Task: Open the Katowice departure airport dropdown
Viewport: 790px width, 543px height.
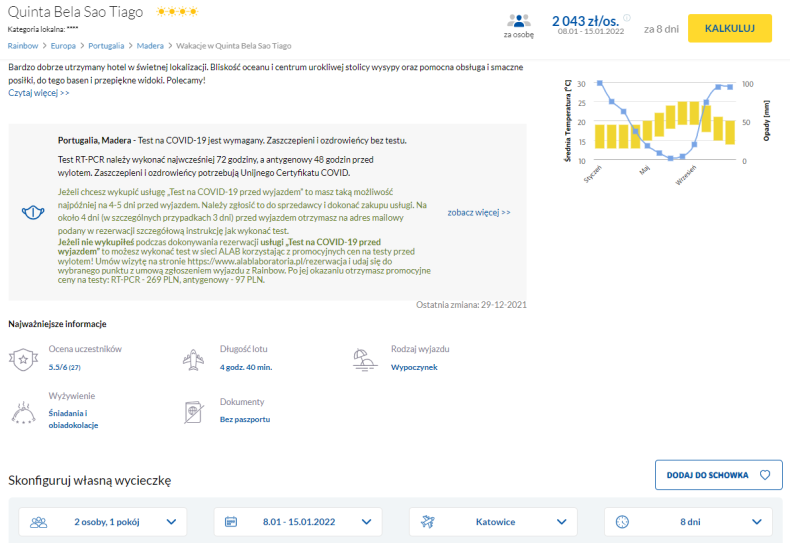Action: (493, 522)
